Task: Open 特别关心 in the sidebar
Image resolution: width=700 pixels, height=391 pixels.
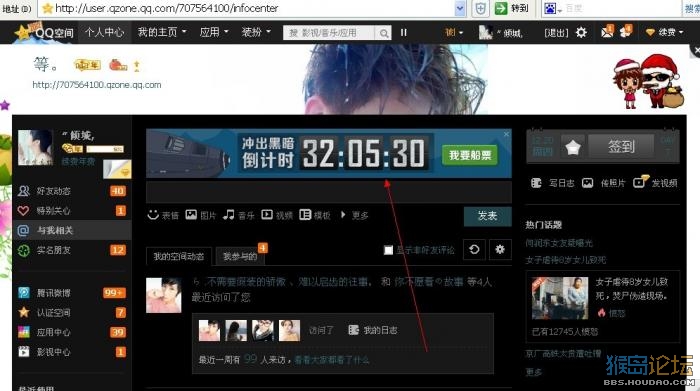Action: click(54, 211)
